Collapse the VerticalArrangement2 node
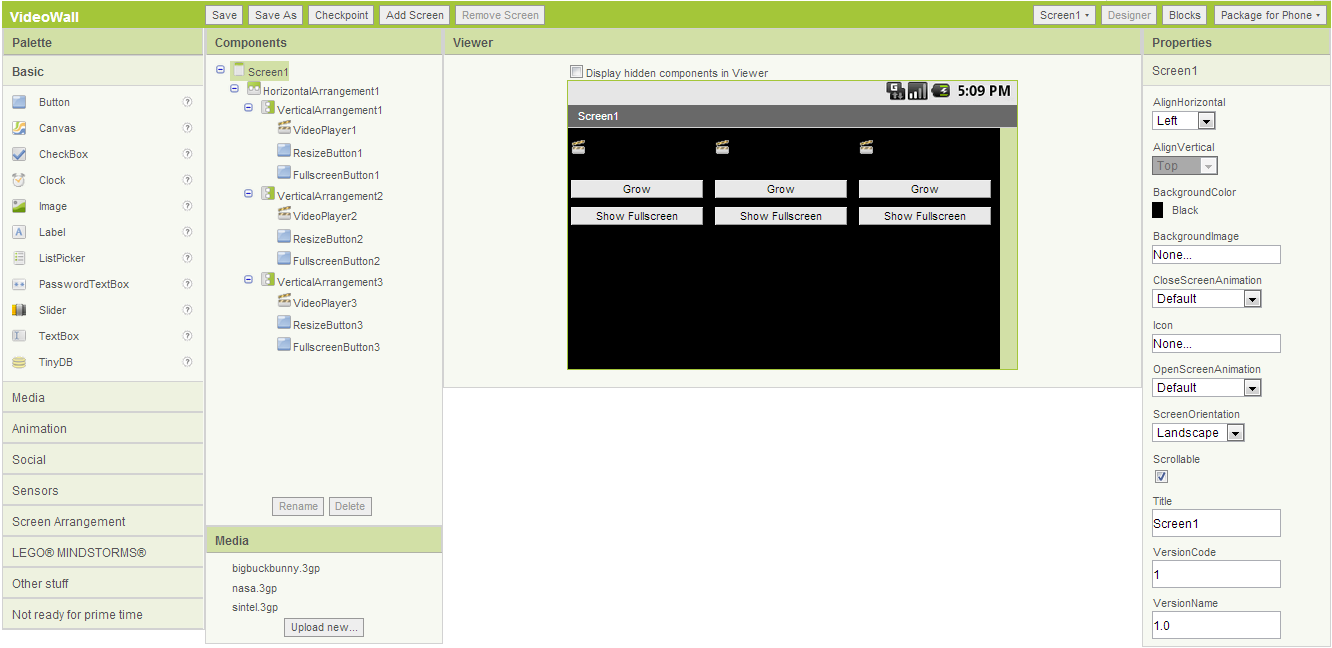The image size is (1332, 648). point(249,193)
